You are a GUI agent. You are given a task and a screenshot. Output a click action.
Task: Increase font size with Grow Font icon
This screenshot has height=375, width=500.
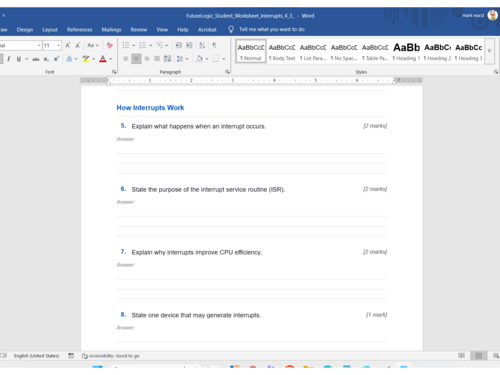click(68, 45)
